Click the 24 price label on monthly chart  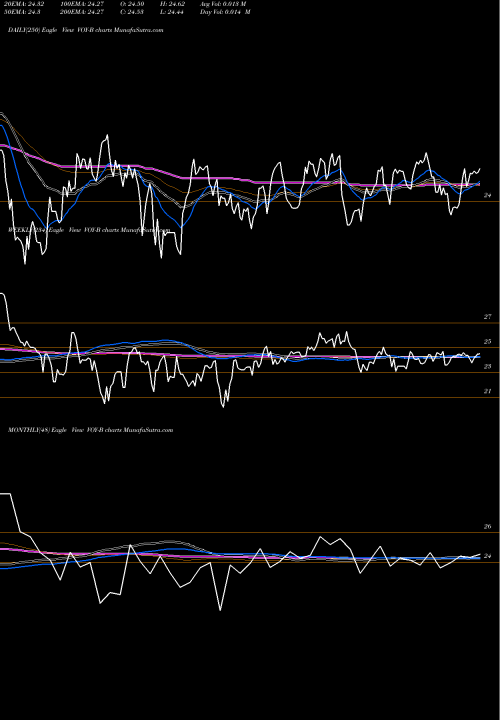point(488,556)
